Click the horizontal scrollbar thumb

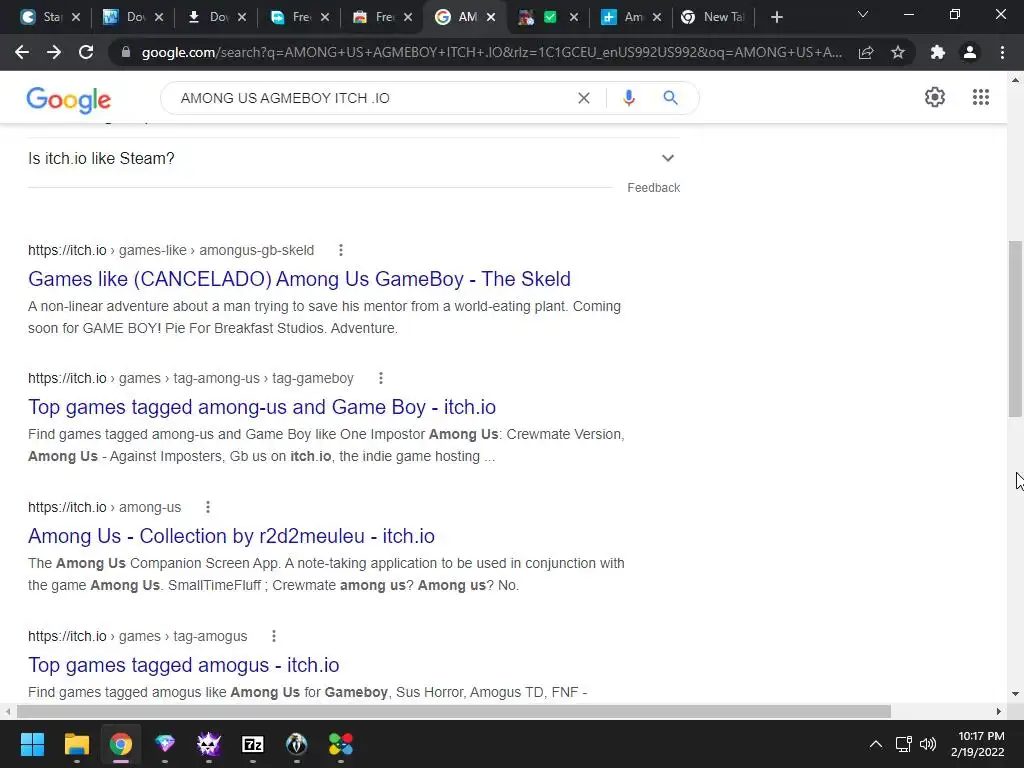point(454,711)
